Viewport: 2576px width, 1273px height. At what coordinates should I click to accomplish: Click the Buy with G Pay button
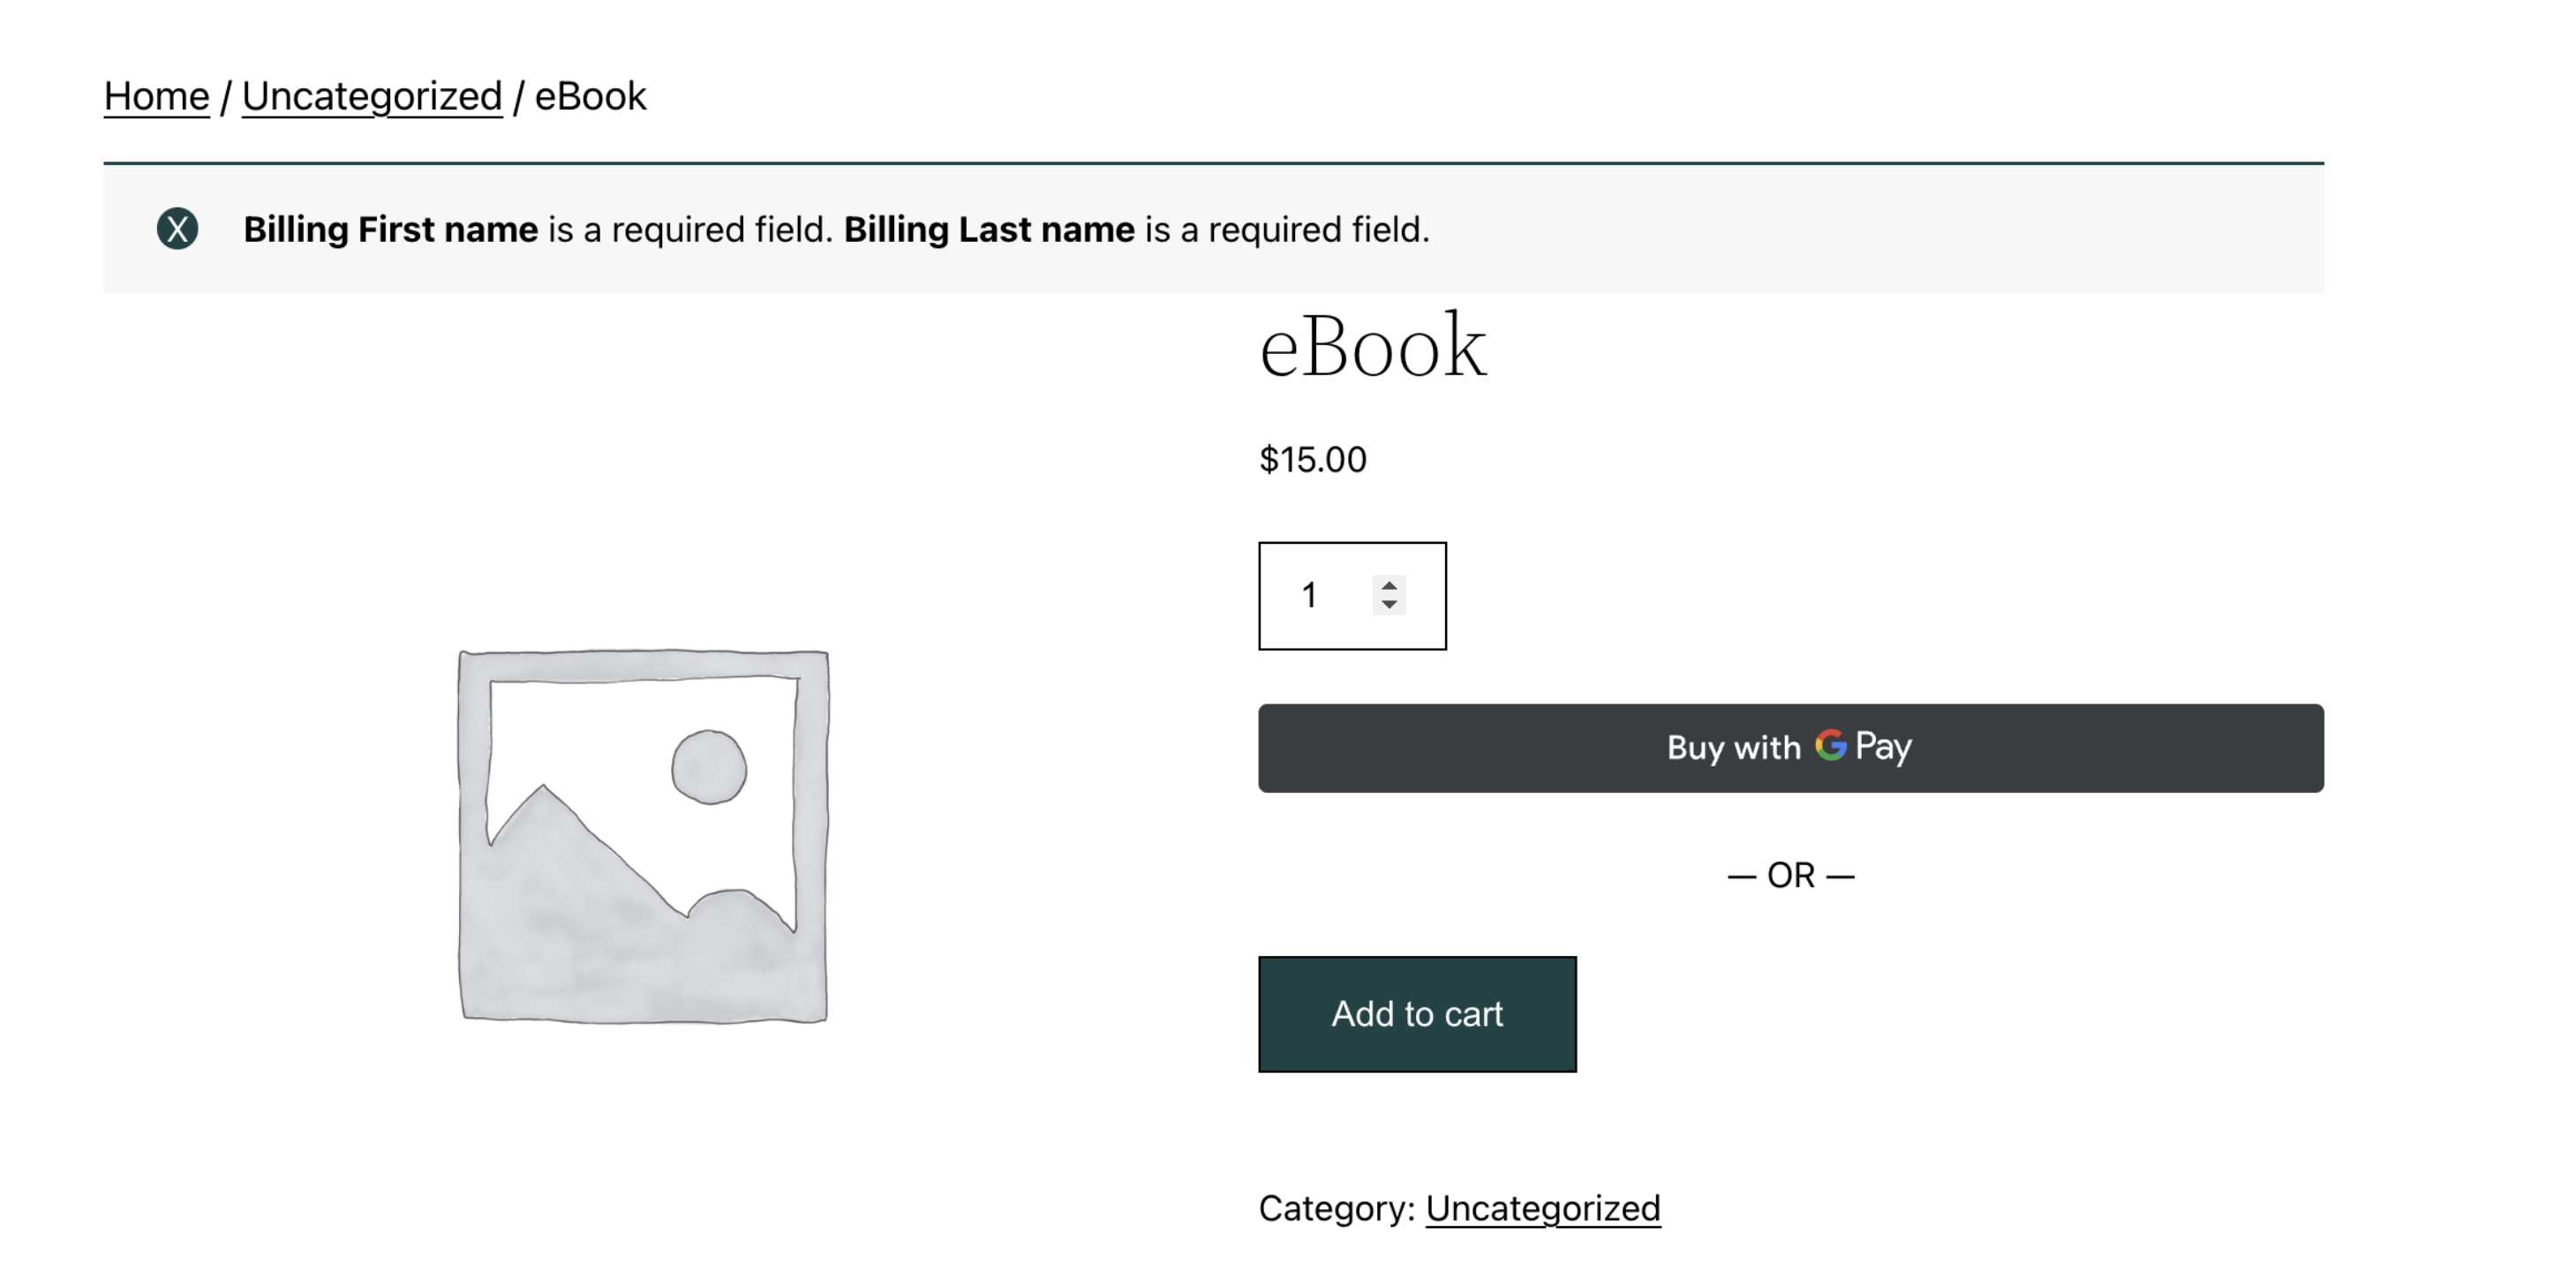coord(1790,747)
